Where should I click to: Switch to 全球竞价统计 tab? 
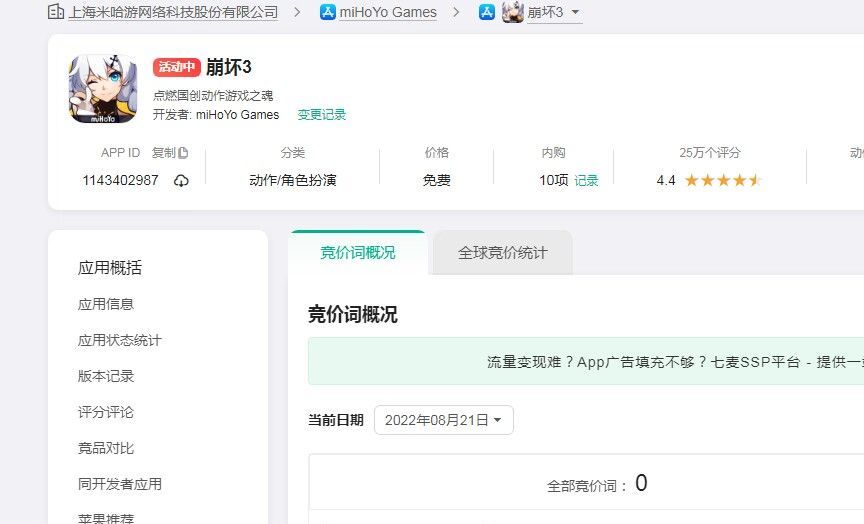click(x=503, y=253)
